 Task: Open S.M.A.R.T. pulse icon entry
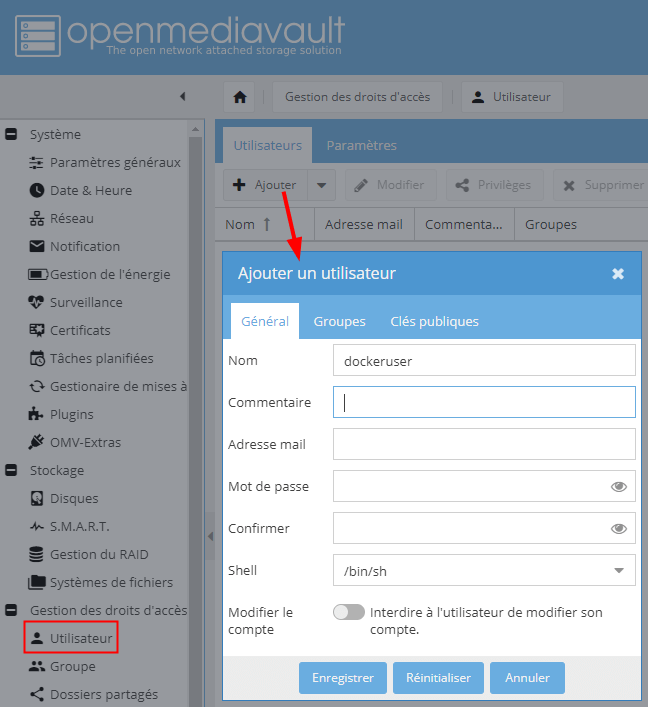37,526
